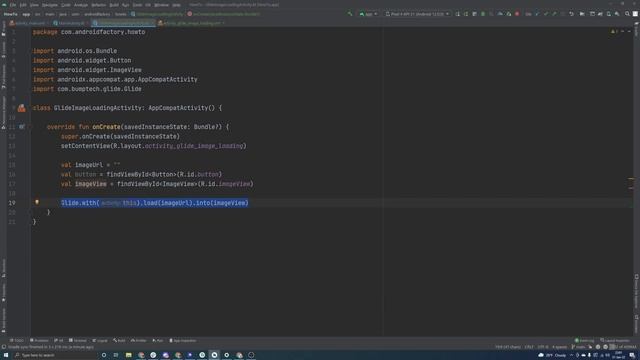Click the Windows Start button
640x360 pixels.
click(6, 355)
